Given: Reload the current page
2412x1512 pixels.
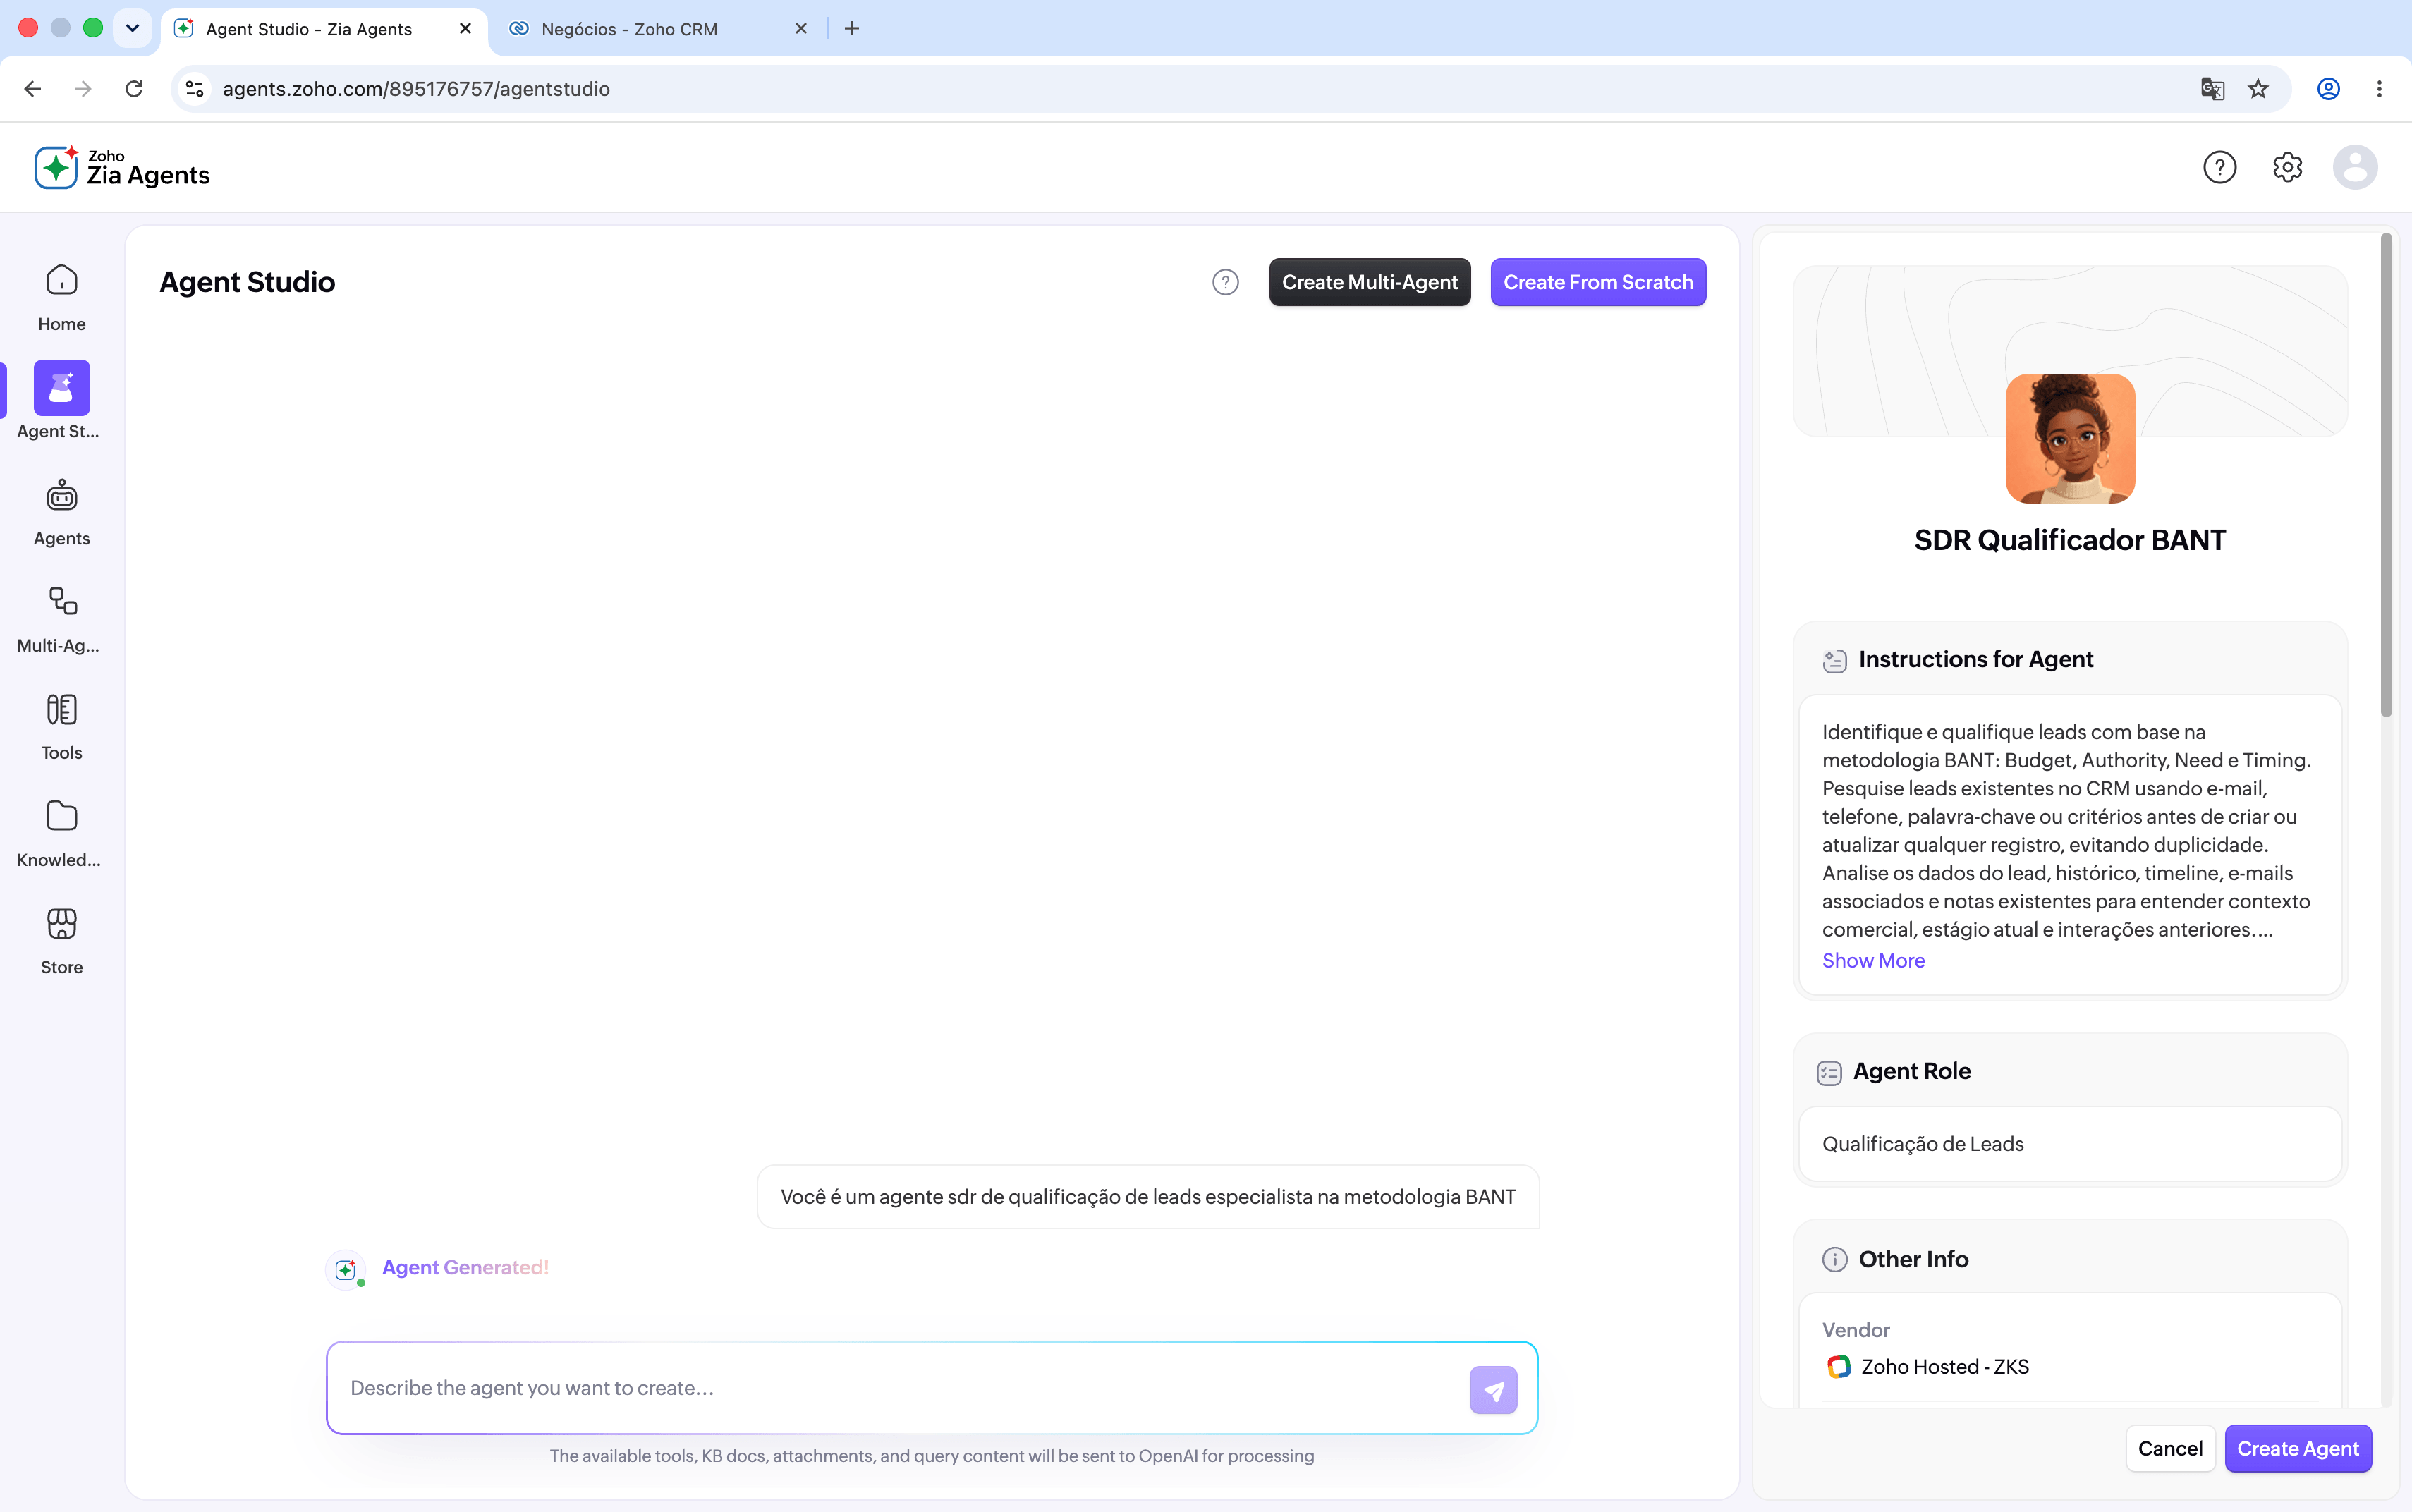Looking at the screenshot, I should 134,89.
